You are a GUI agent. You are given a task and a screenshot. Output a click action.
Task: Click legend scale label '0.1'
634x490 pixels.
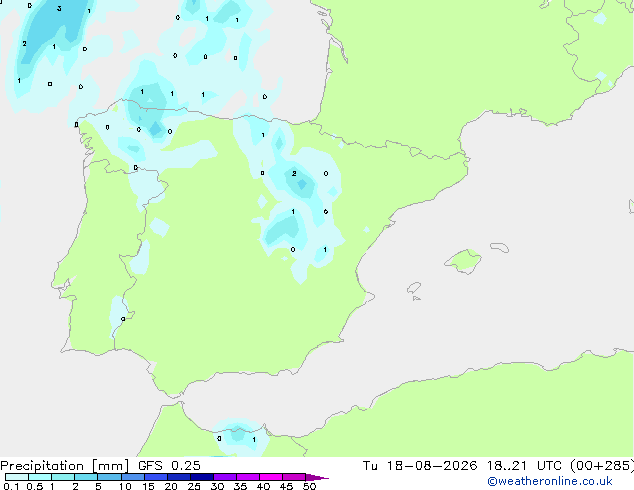tap(11, 486)
